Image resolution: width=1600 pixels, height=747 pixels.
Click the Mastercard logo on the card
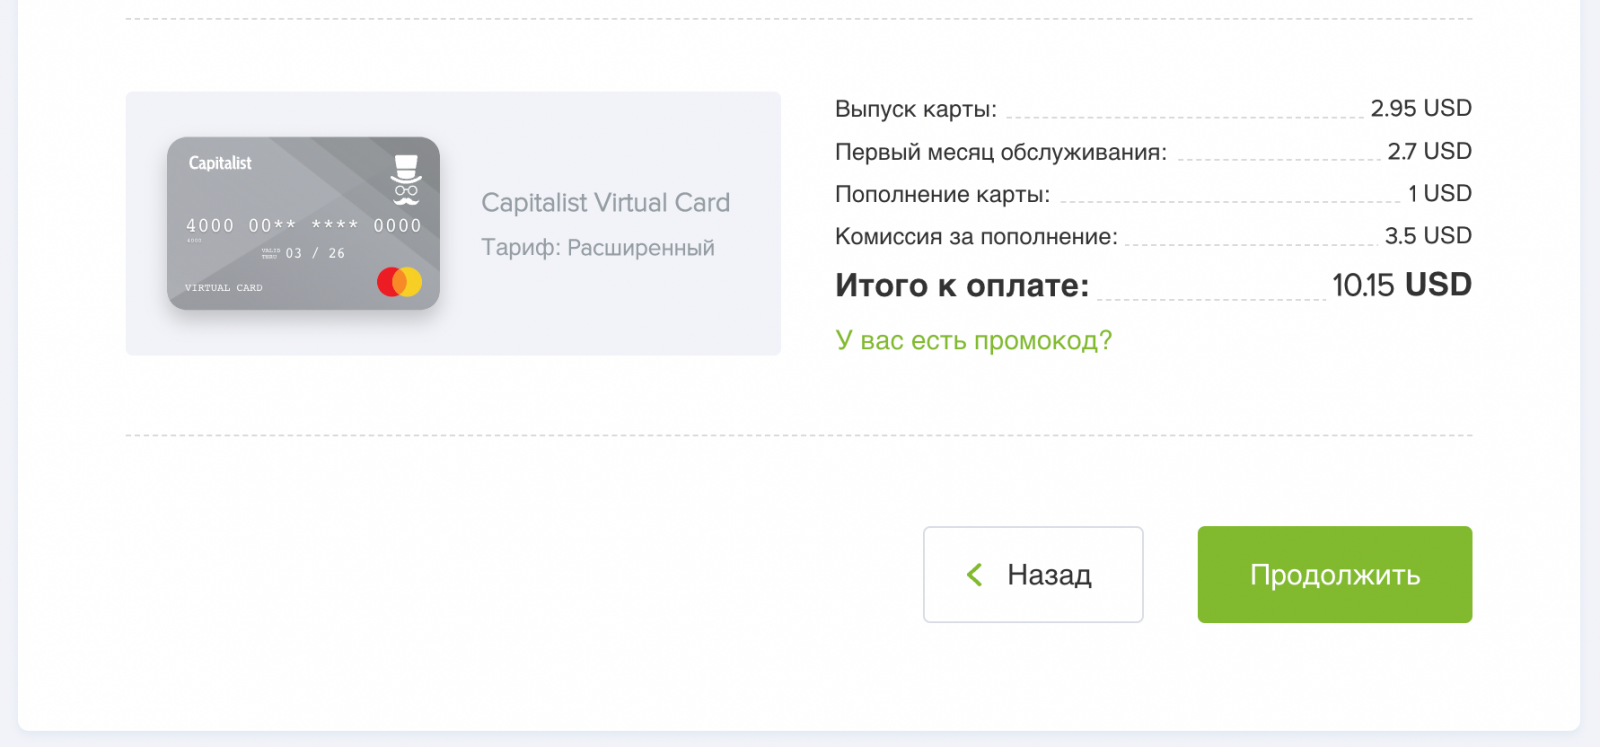(399, 282)
